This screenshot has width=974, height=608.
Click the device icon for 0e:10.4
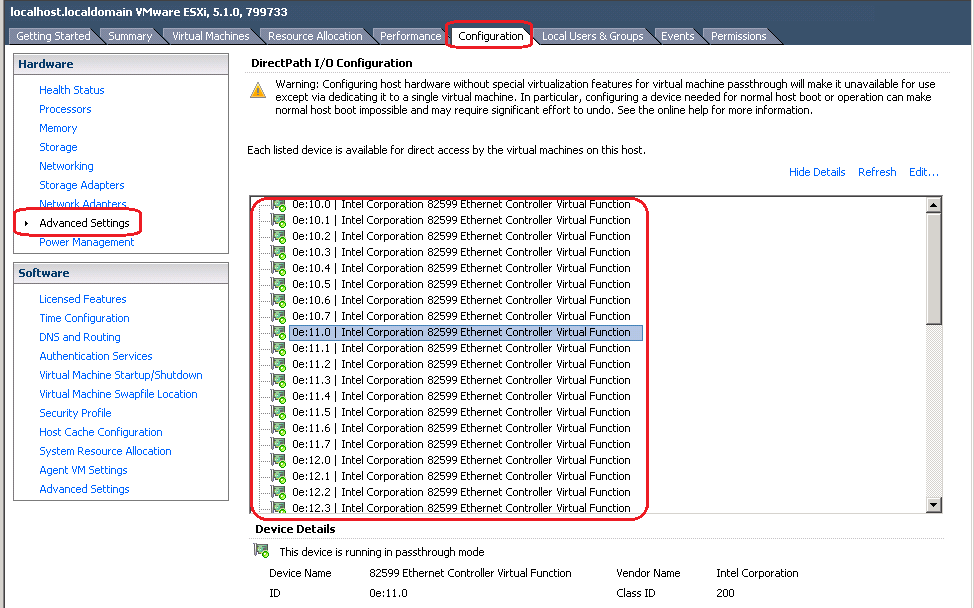[279, 269]
